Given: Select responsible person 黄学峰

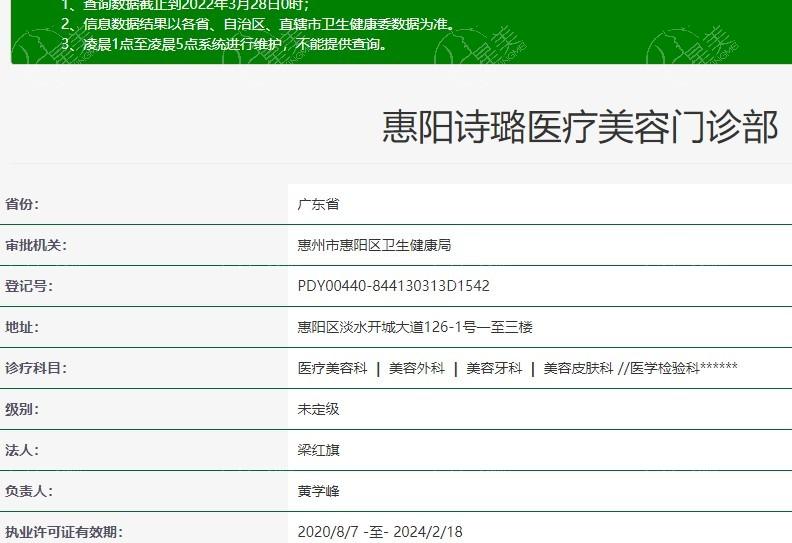Looking at the screenshot, I should [x=318, y=490].
